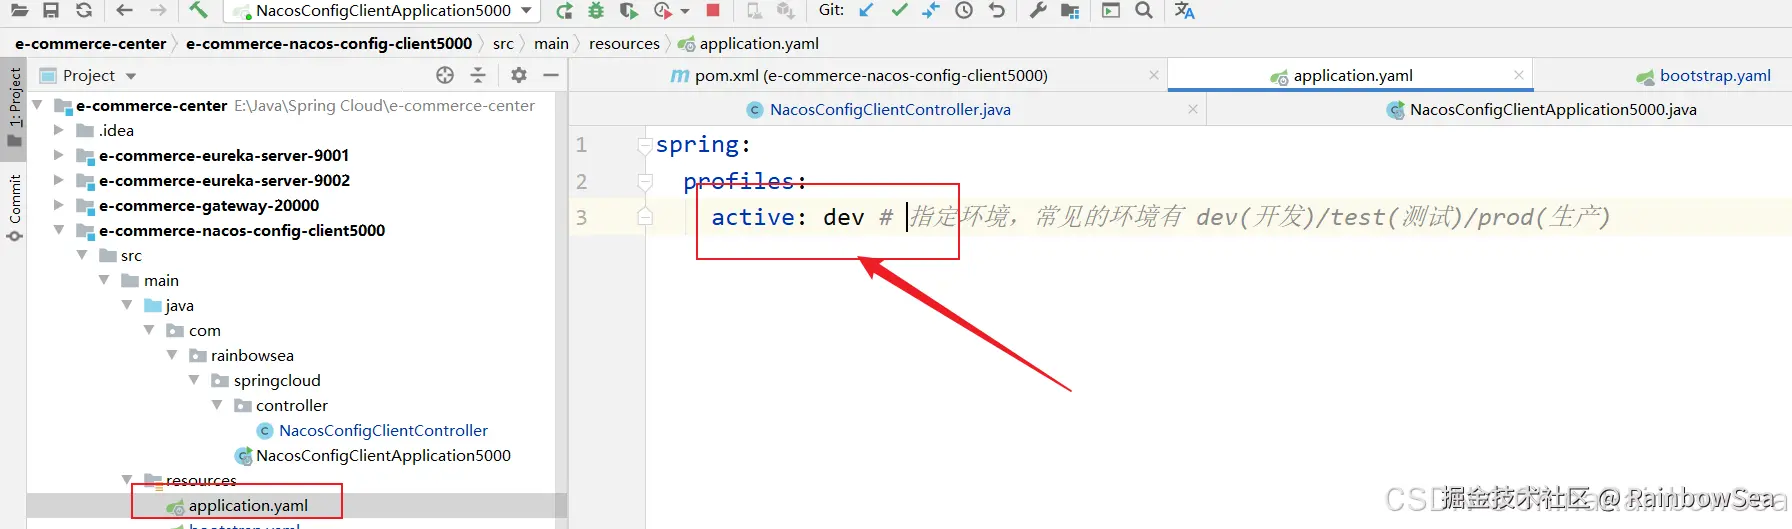Expand the profiler run options arrow

[x=685, y=11]
